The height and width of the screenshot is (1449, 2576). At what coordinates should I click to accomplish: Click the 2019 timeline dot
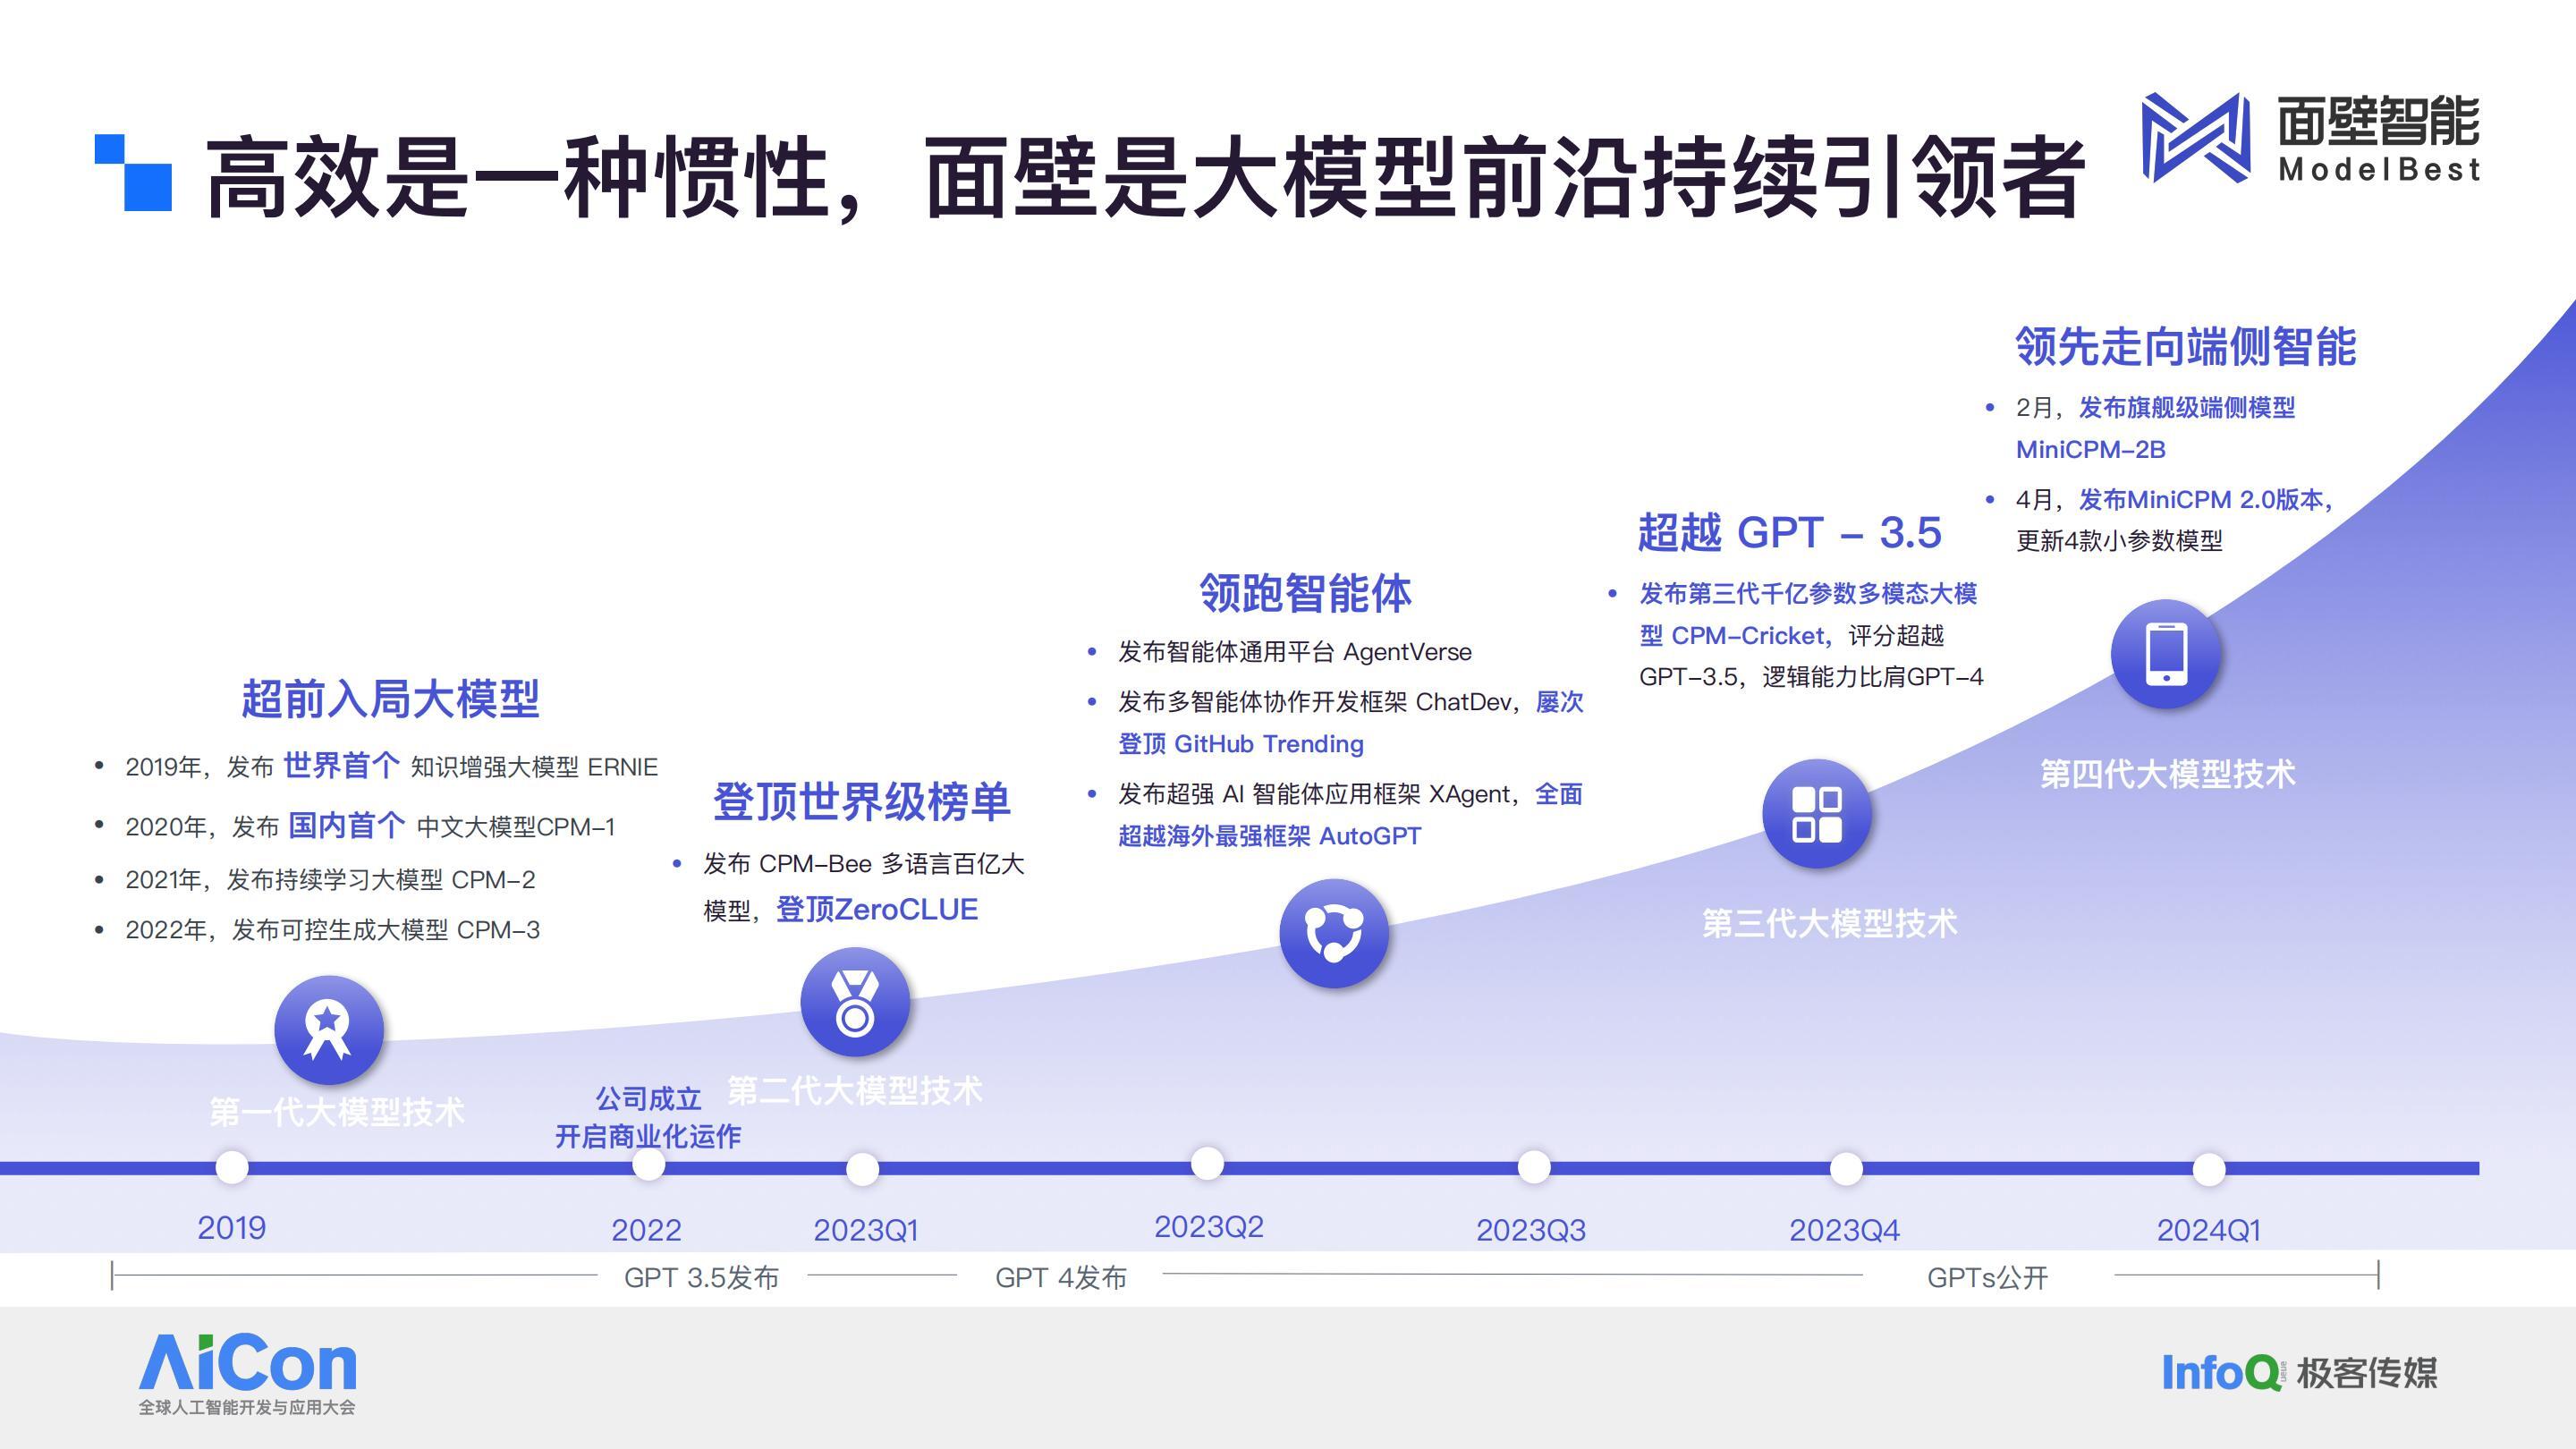[232, 1167]
